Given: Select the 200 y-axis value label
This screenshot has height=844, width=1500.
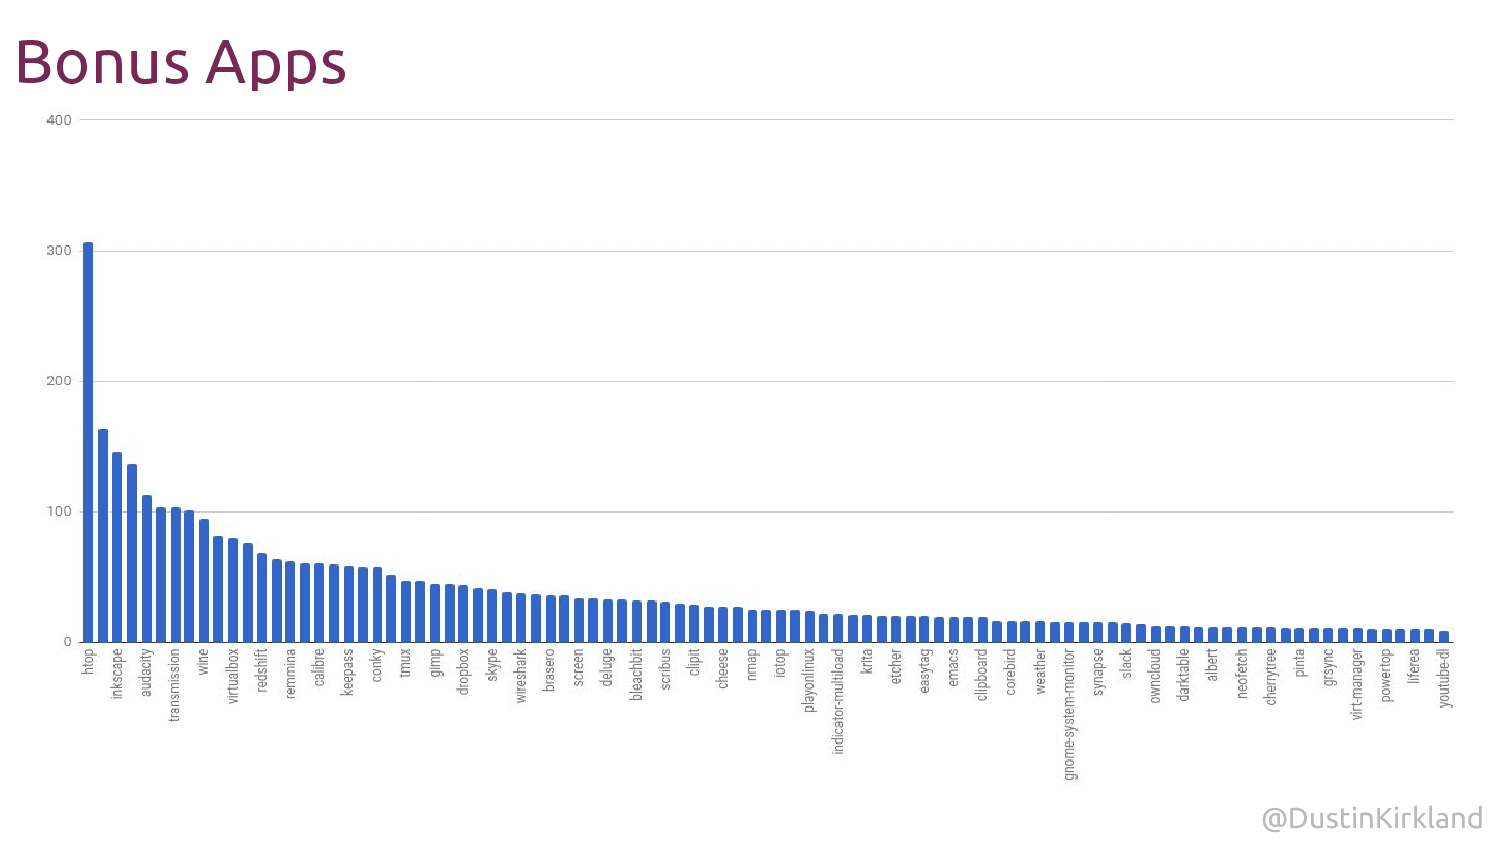Looking at the screenshot, I should (59, 381).
